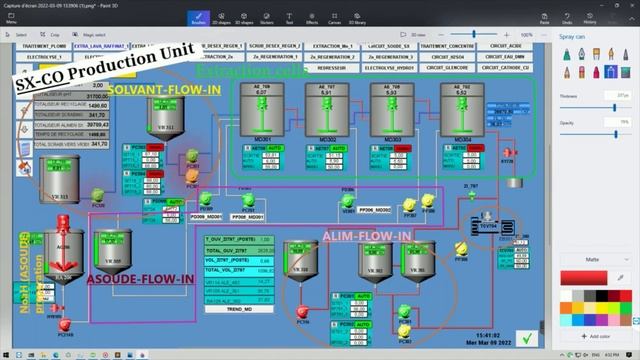Click the Add color button
Viewport: 640px width, 360px height.
coord(596,336)
